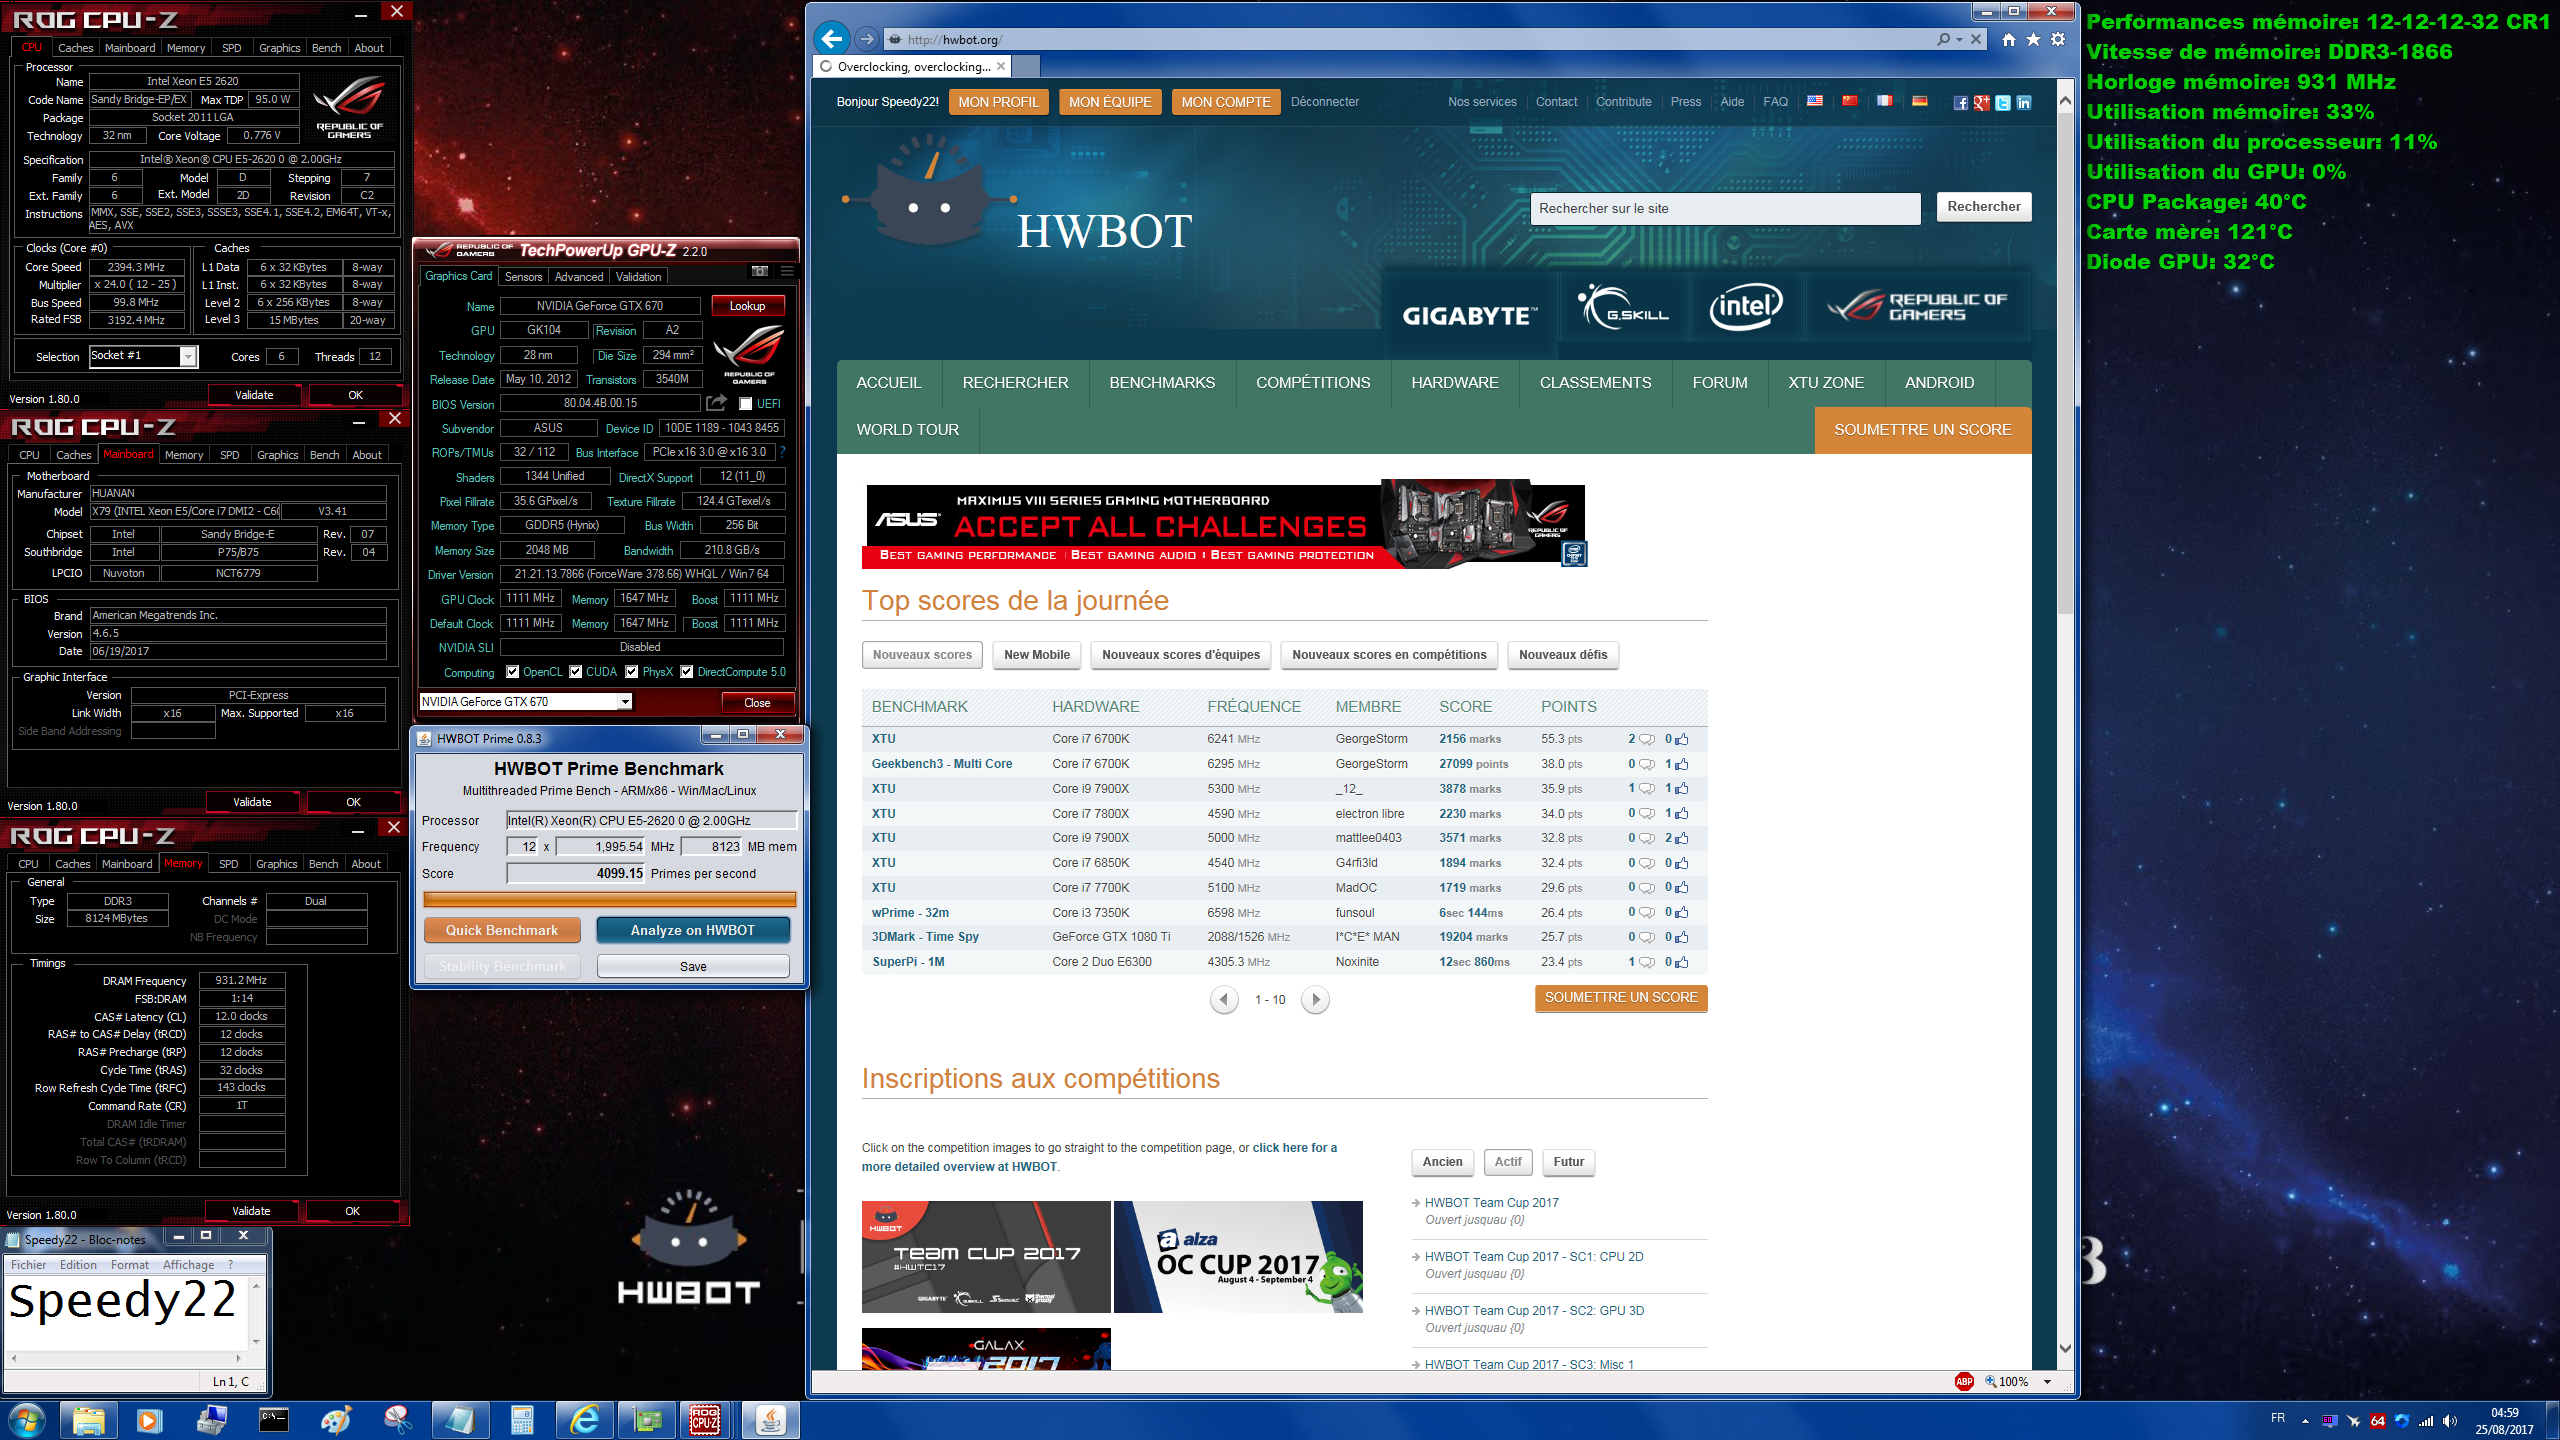Viewport: 2560px width, 1440px height.
Task: Open the BENCHMARKS site menu
Action: (1162, 383)
